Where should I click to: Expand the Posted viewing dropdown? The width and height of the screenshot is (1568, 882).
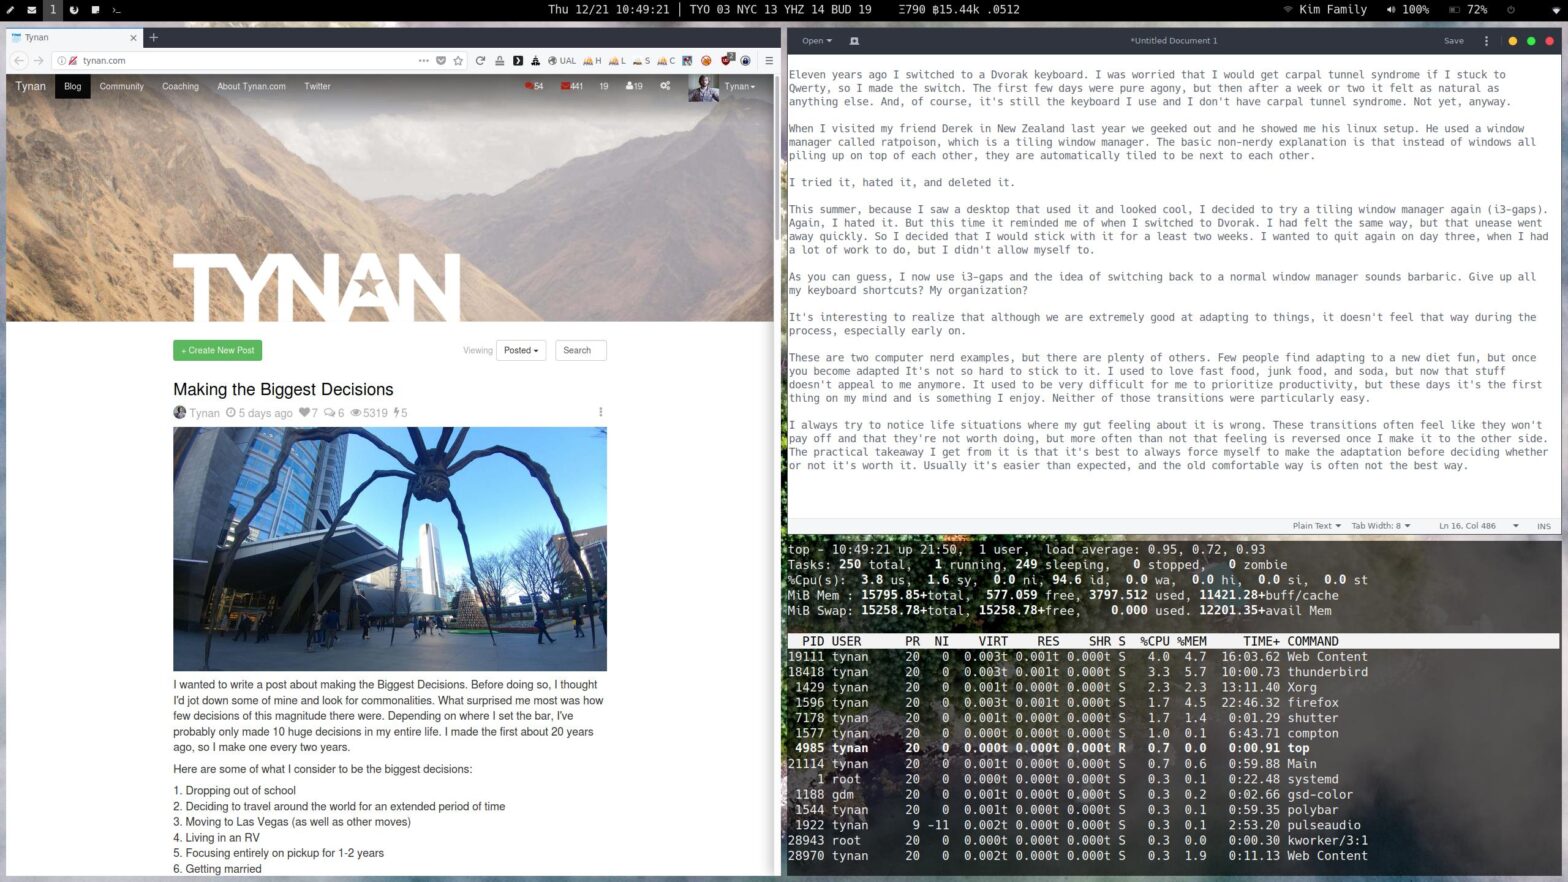[521, 351]
